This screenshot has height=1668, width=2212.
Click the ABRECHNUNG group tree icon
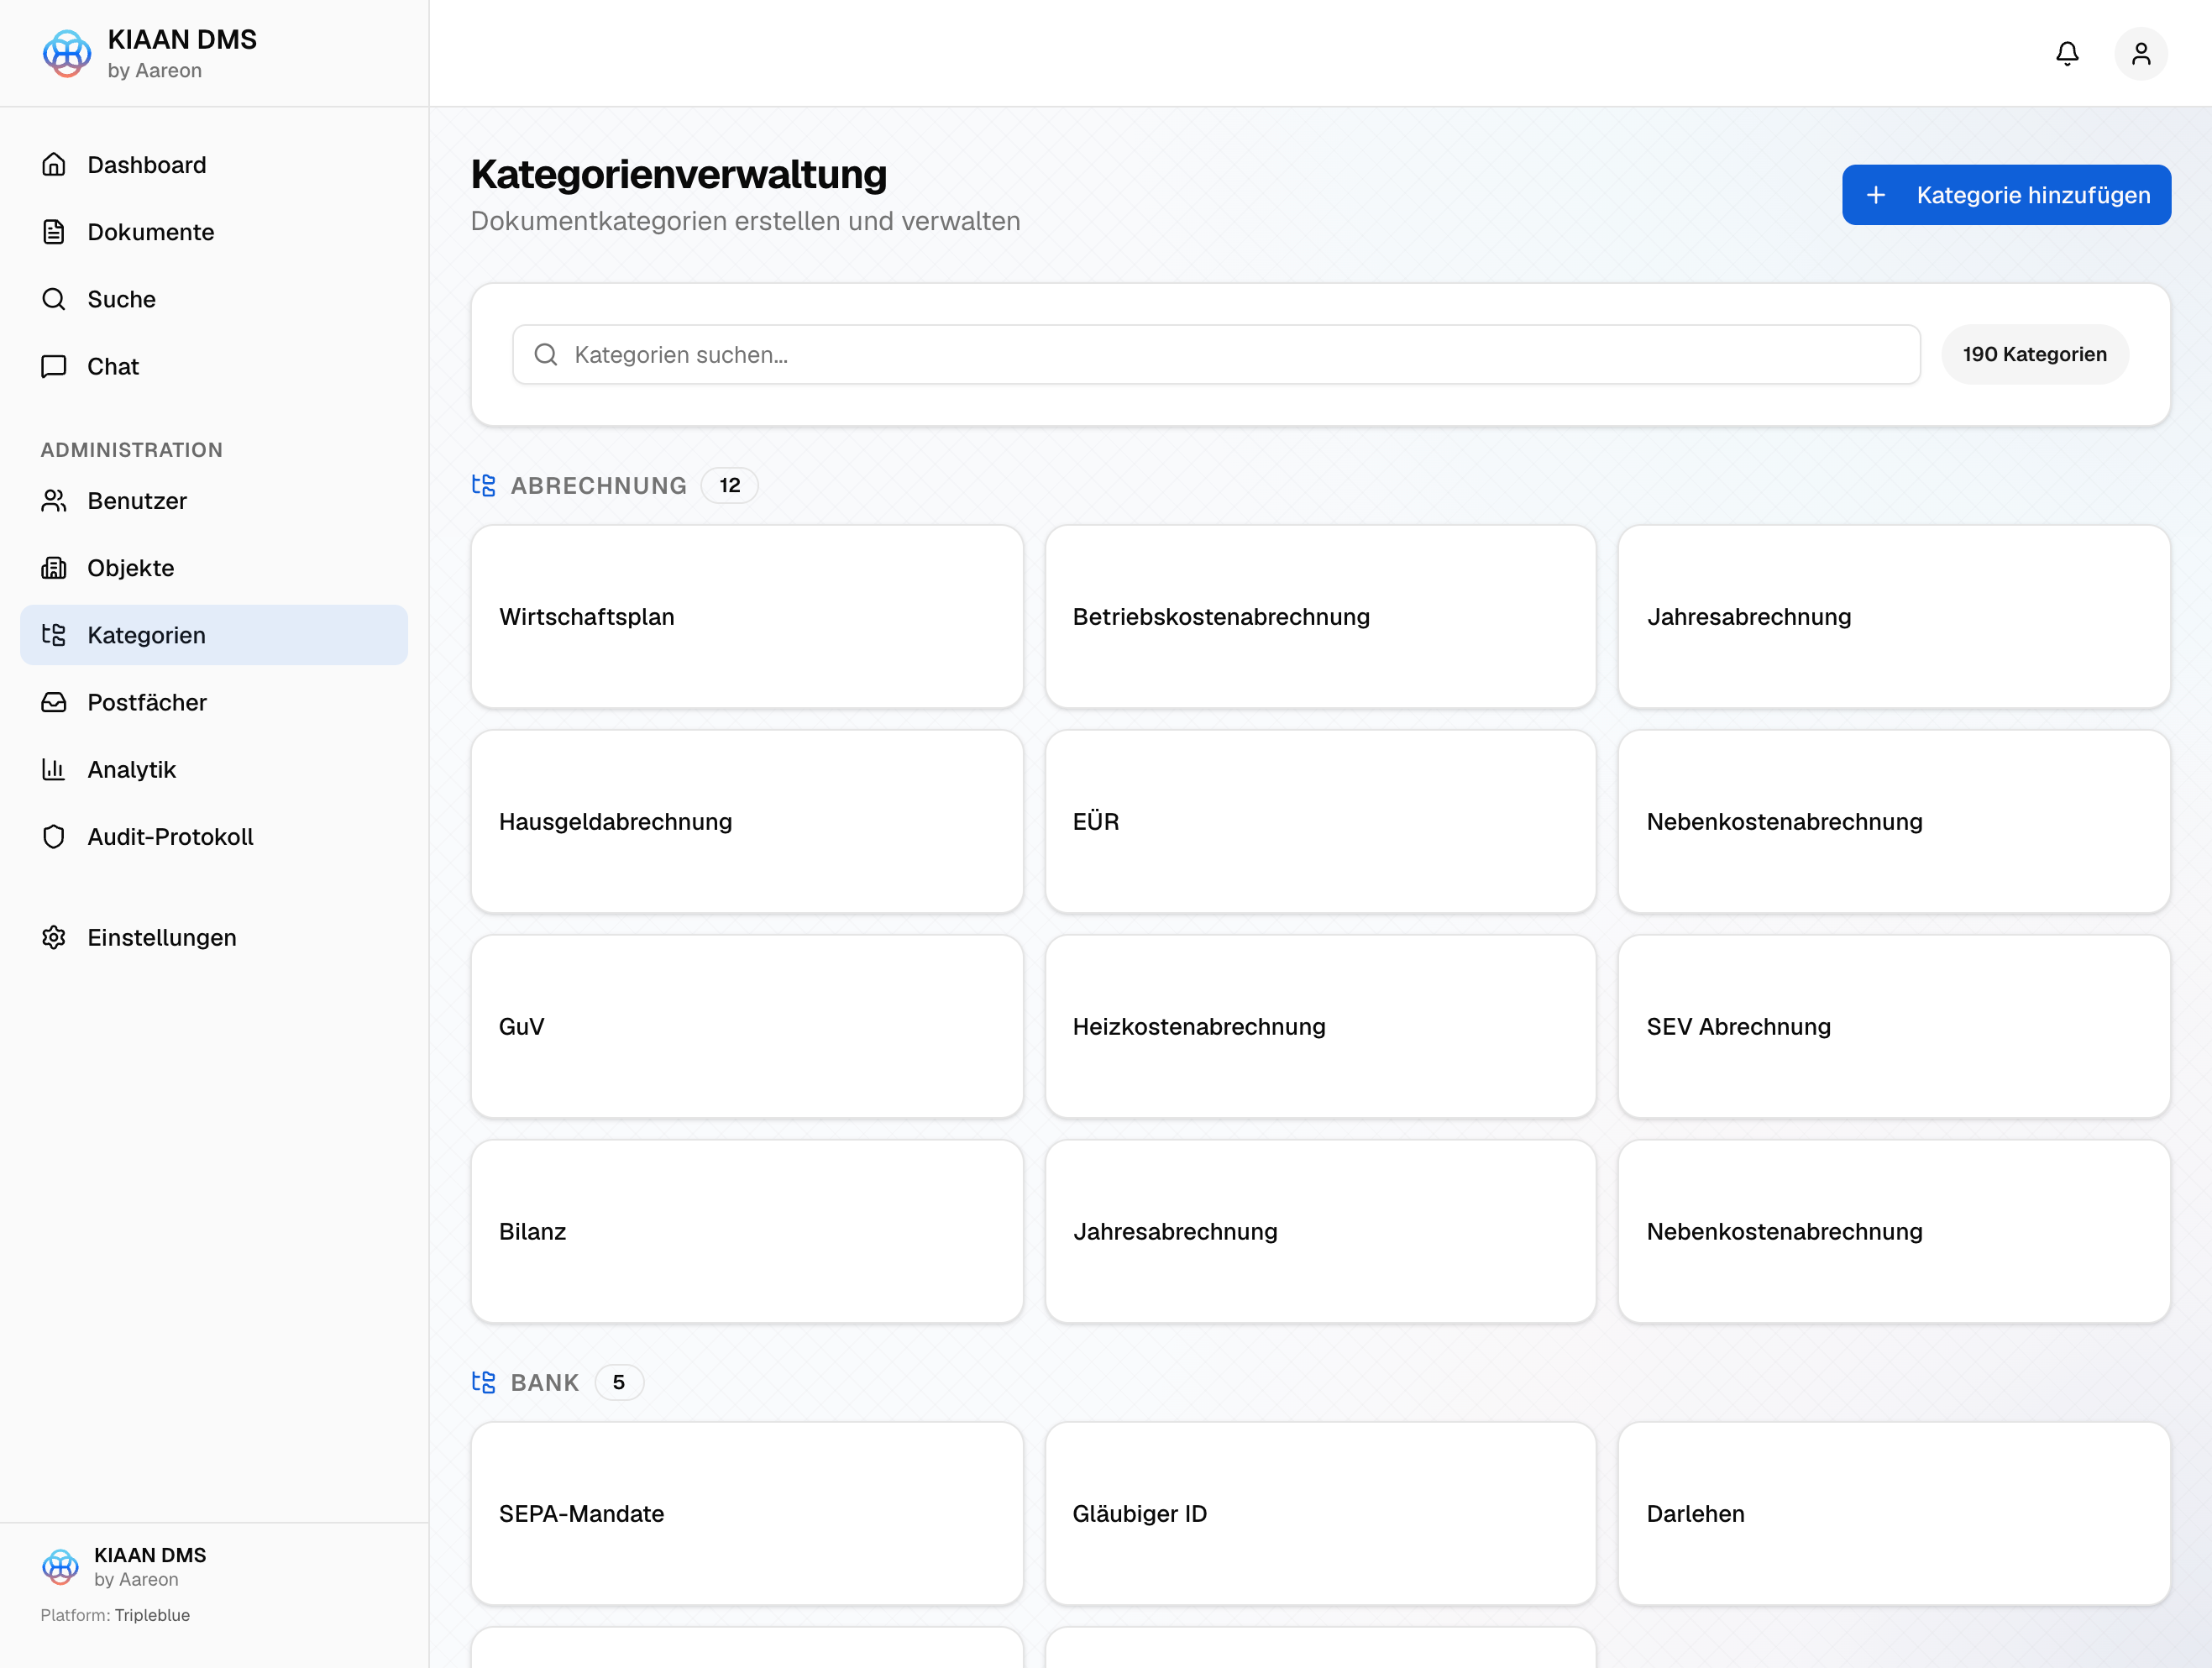(x=484, y=485)
